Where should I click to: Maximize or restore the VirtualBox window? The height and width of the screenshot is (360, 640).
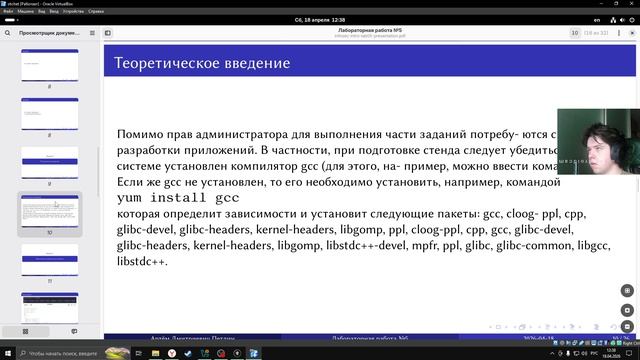(x=616, y=4)
